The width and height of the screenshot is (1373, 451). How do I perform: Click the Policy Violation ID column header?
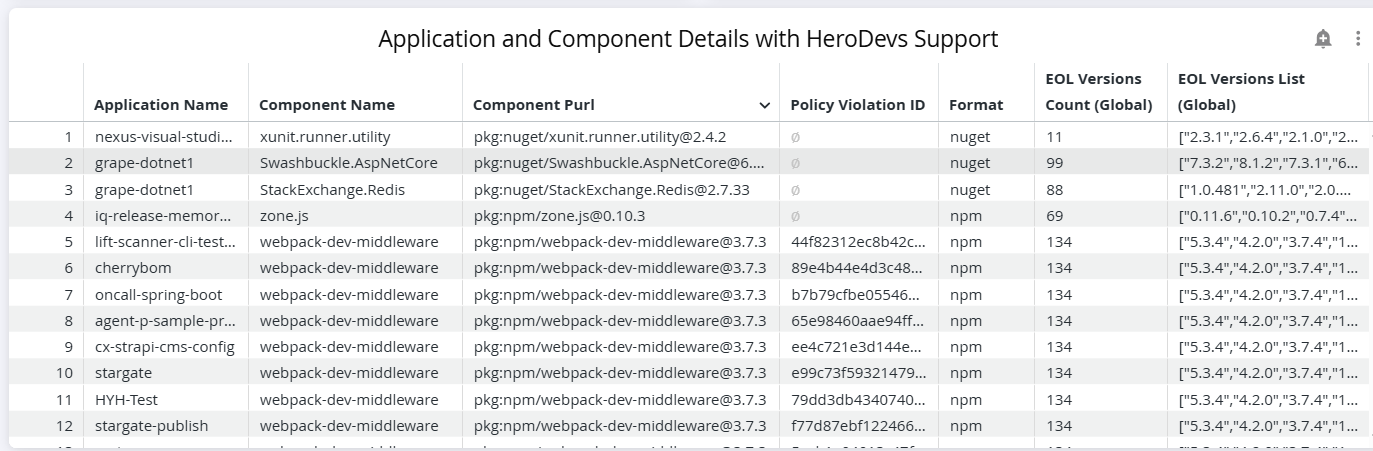(x=858, y=105)
